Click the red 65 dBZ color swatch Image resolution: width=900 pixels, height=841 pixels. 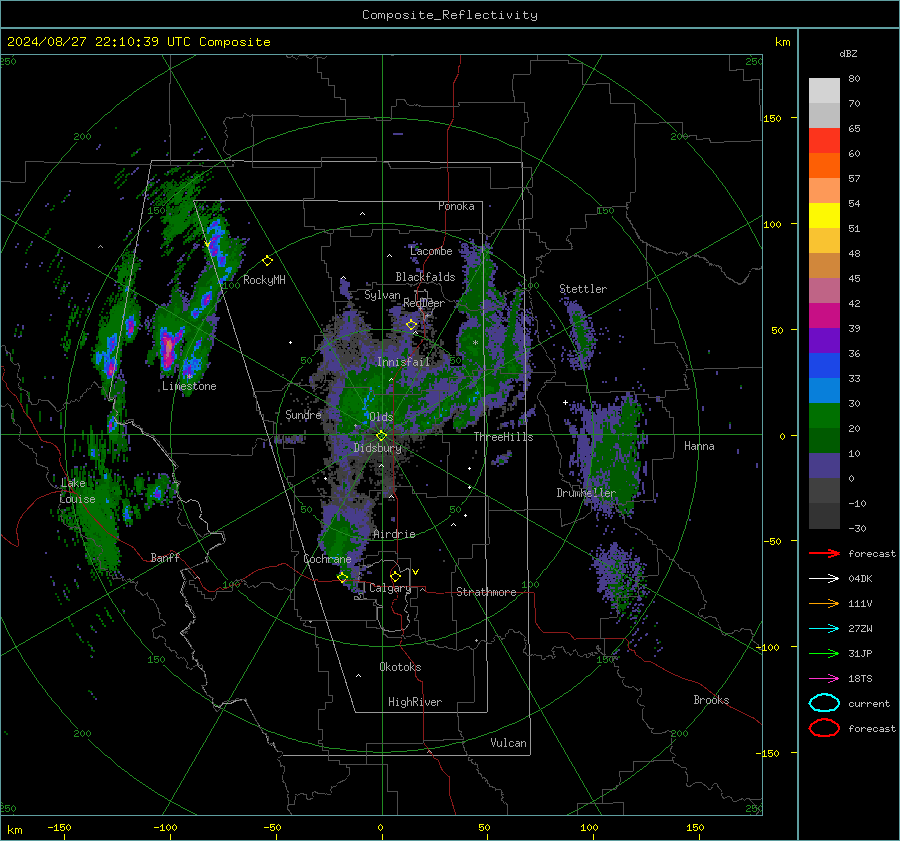pos(824,140)
